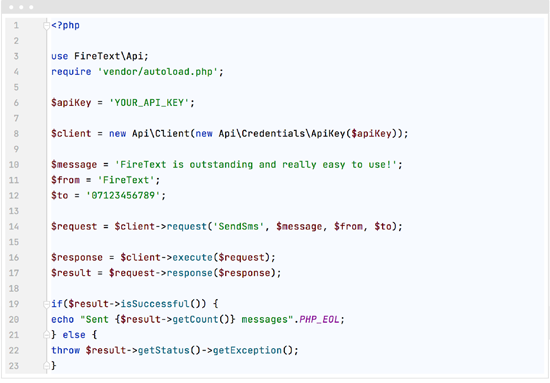Image resolution: width=550 pixels, height=383 pixels.
Task: Click the $to variable on line 12
Action: pyautogui.click(x=60, y=196)
